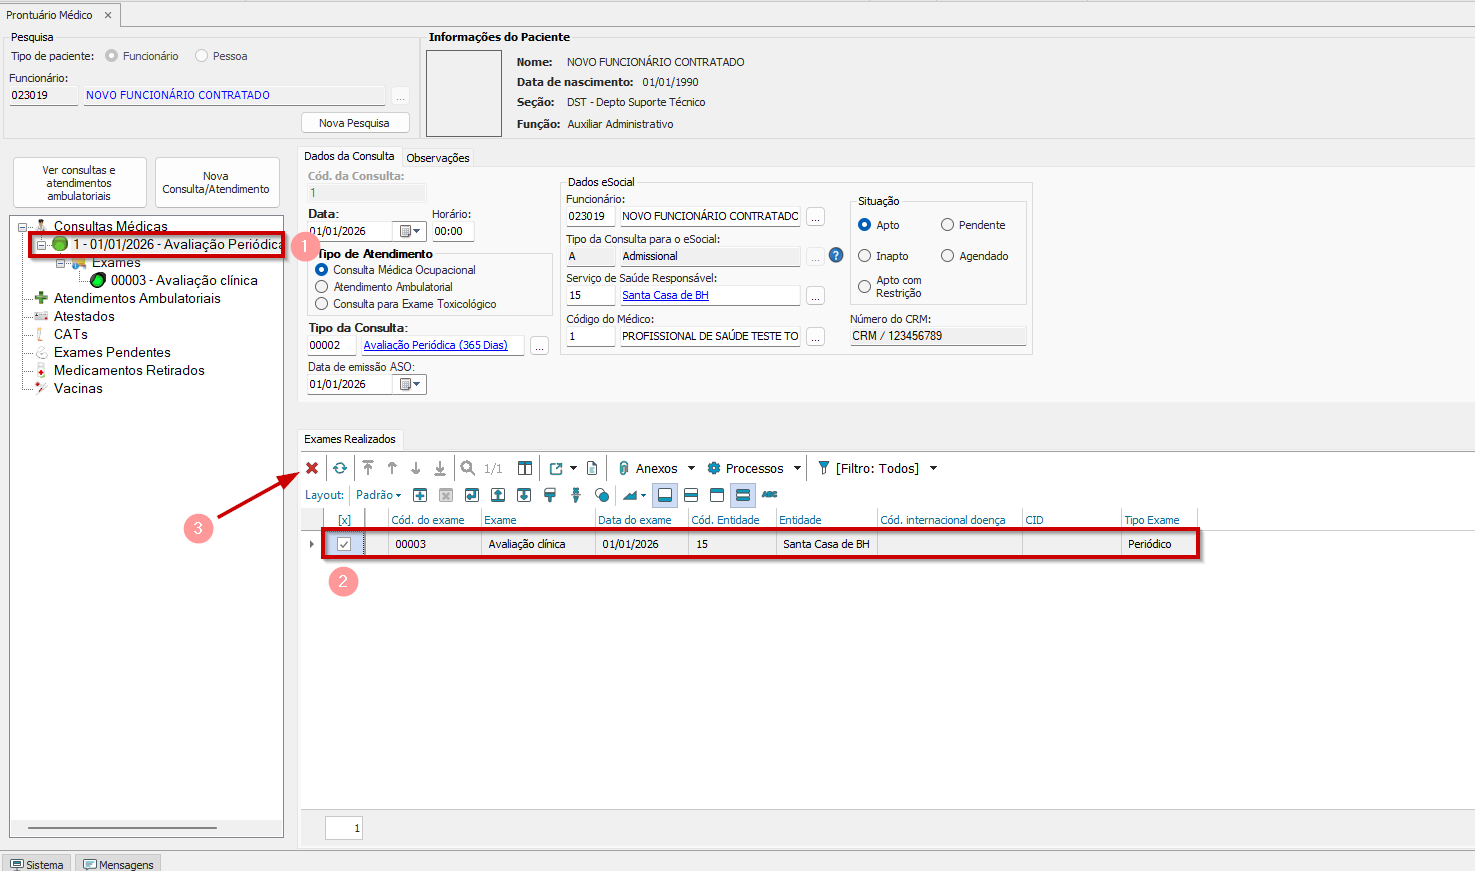1475x871 pixels.
Task: Click the ABC text icon in layout toolbar
Action: (x=769, y=494)
